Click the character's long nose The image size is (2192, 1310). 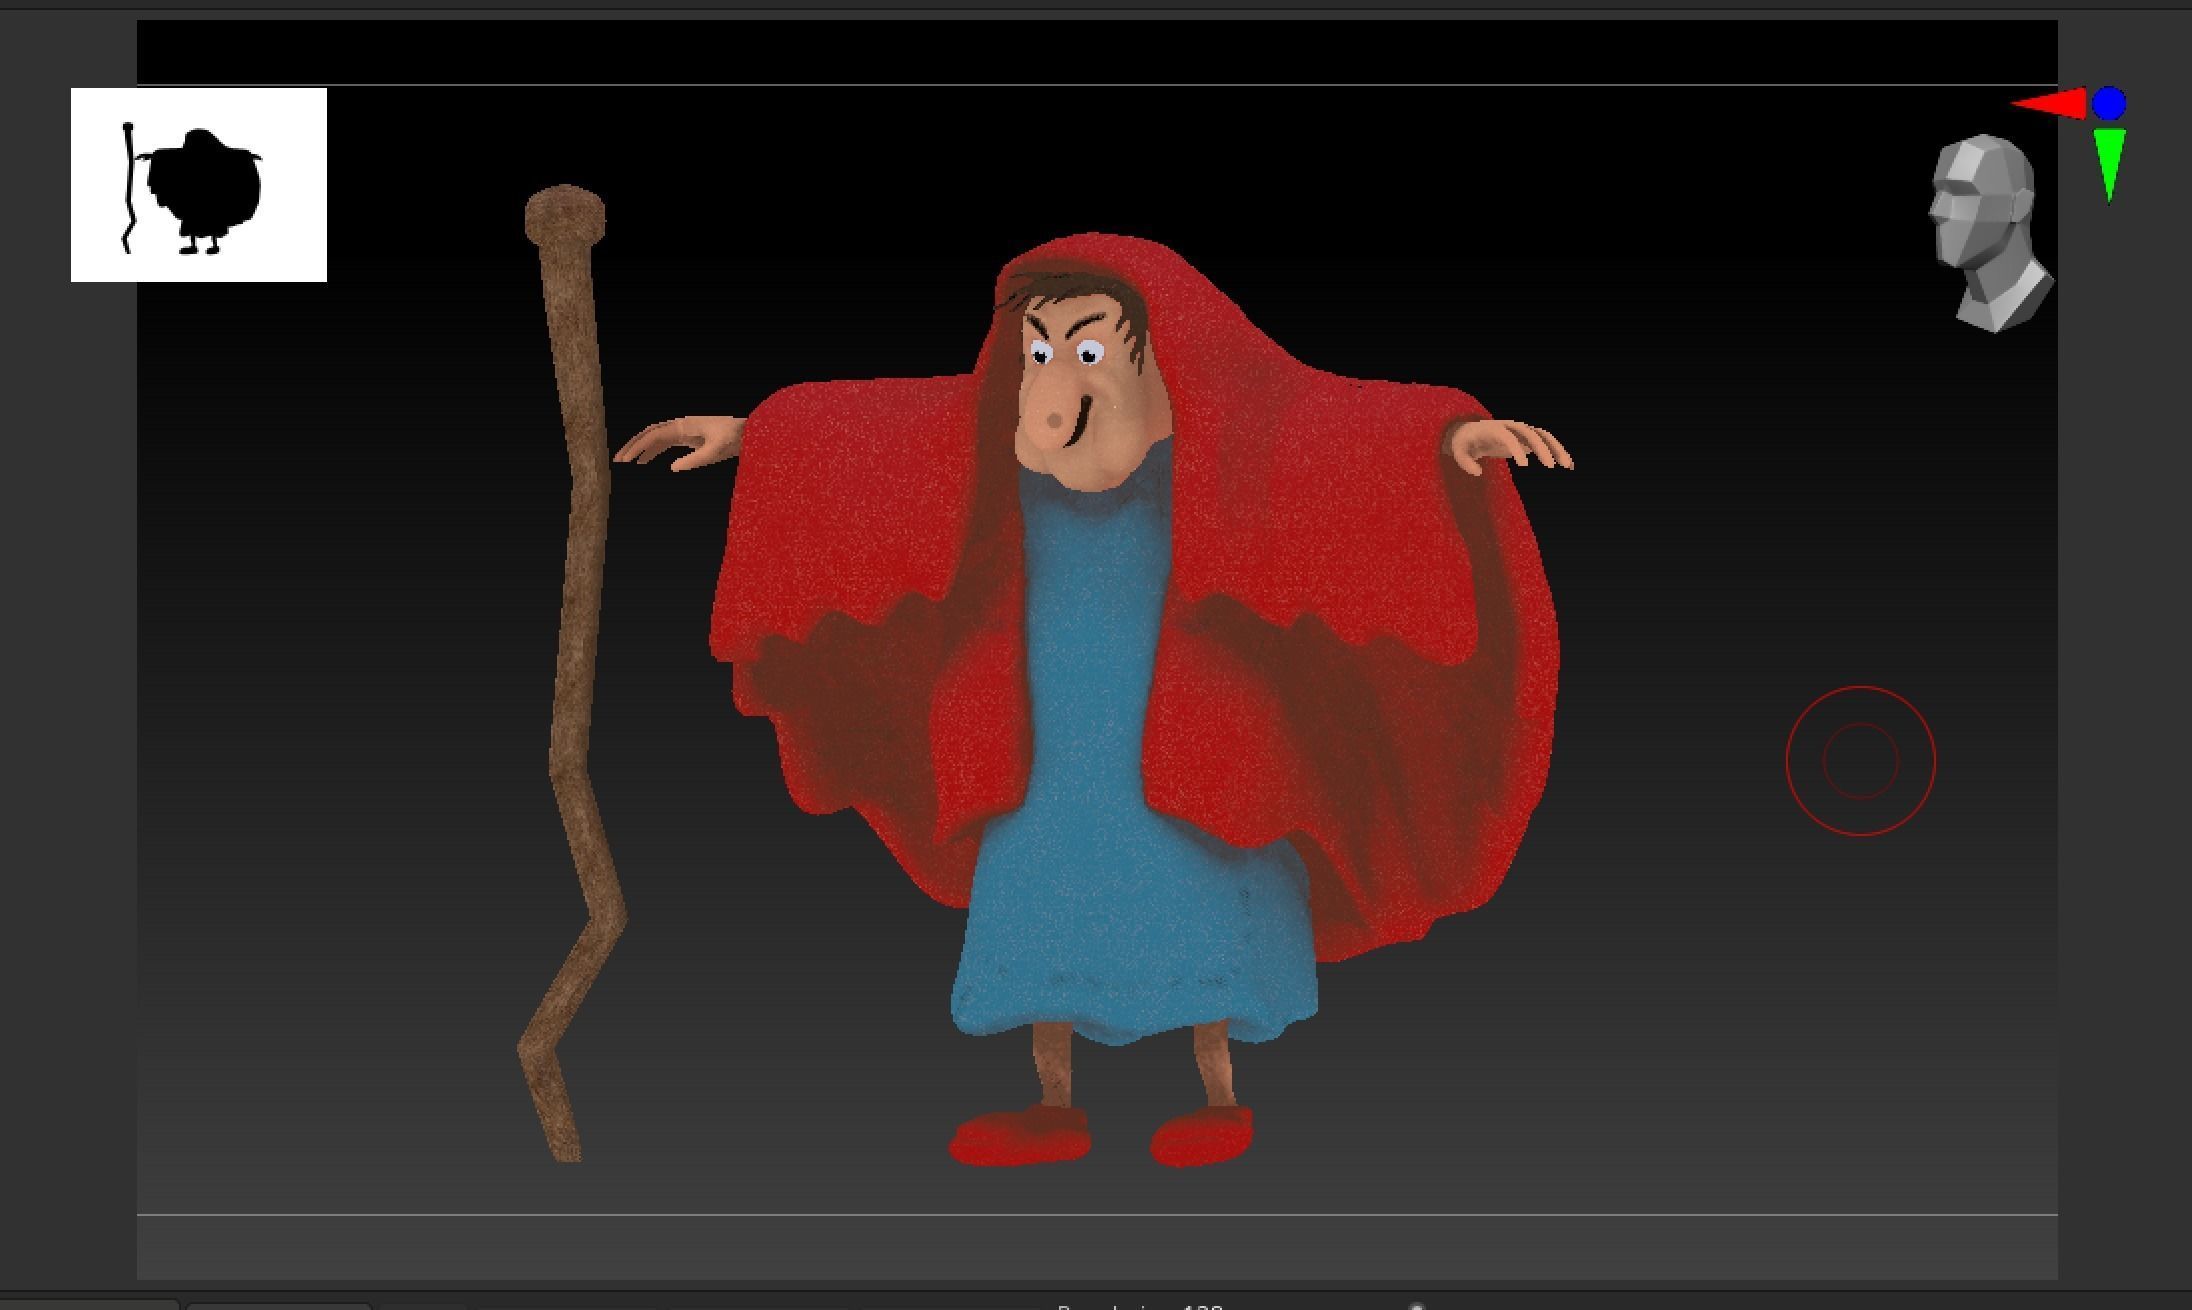pyautogui.click(x=1050, y=412)
